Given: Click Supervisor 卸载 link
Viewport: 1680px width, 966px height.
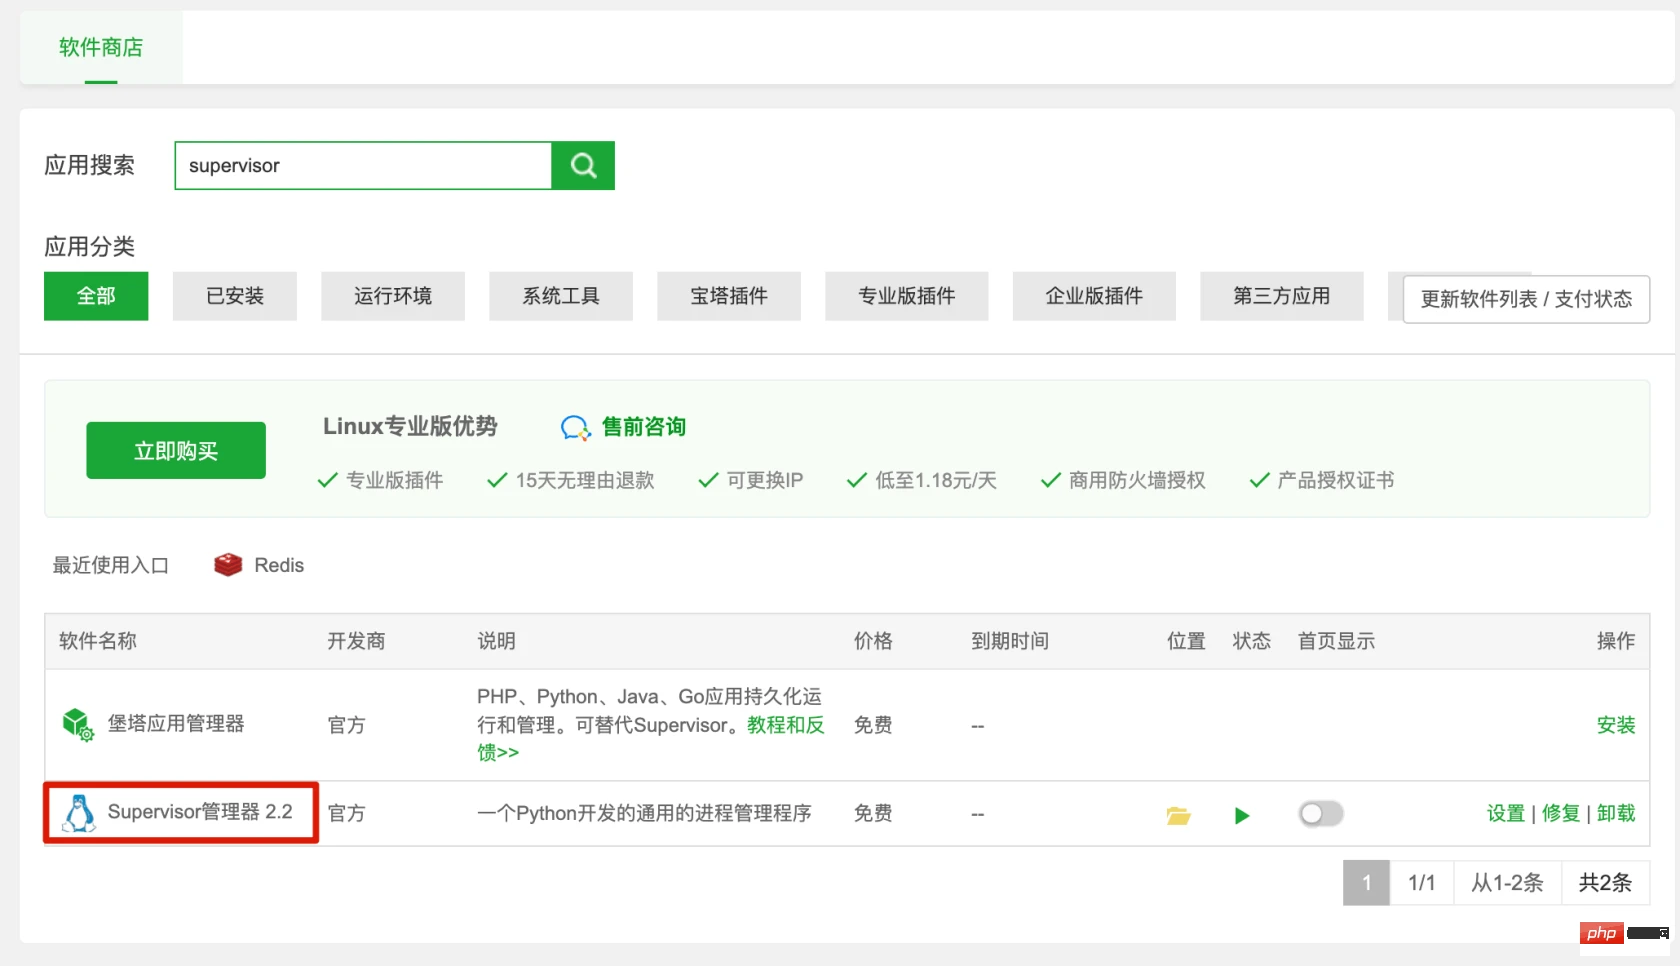Looking at the screenshot, I should coord(1616,813).
